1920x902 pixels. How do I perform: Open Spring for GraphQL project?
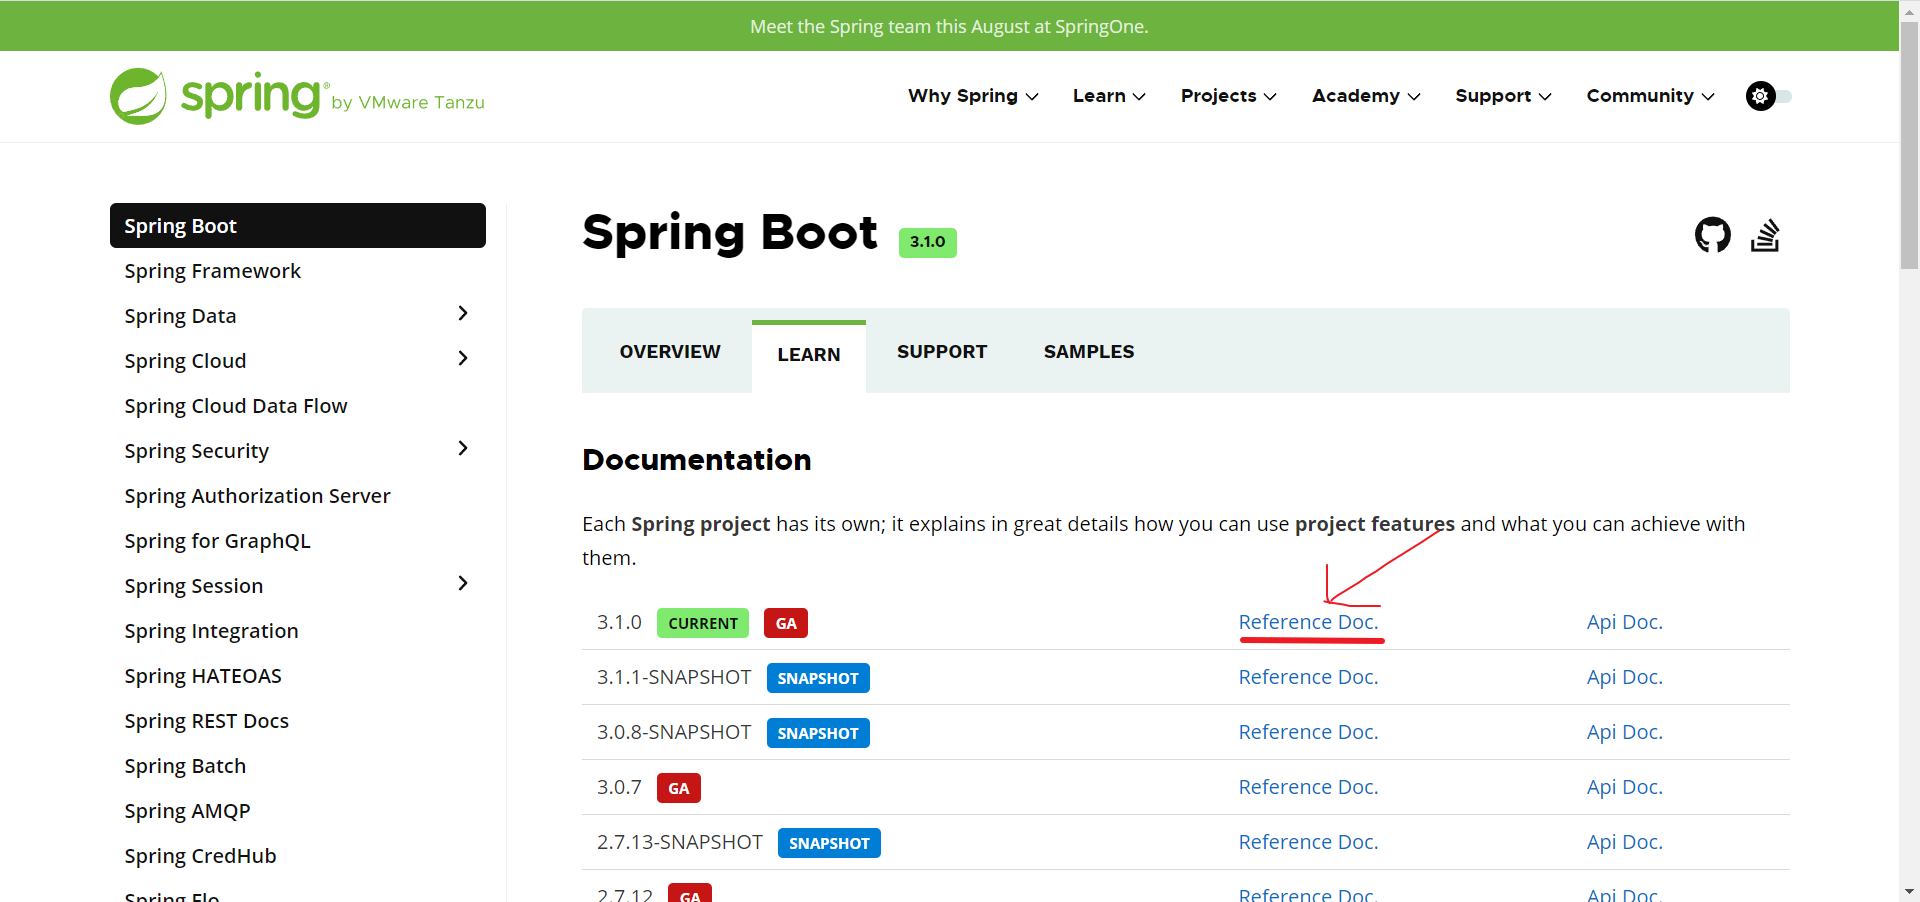[x=217, y=541]
